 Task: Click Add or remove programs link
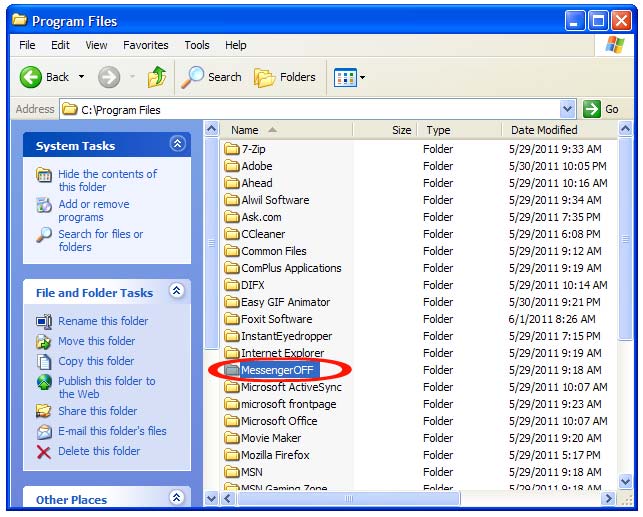click(x=93, y=210)
